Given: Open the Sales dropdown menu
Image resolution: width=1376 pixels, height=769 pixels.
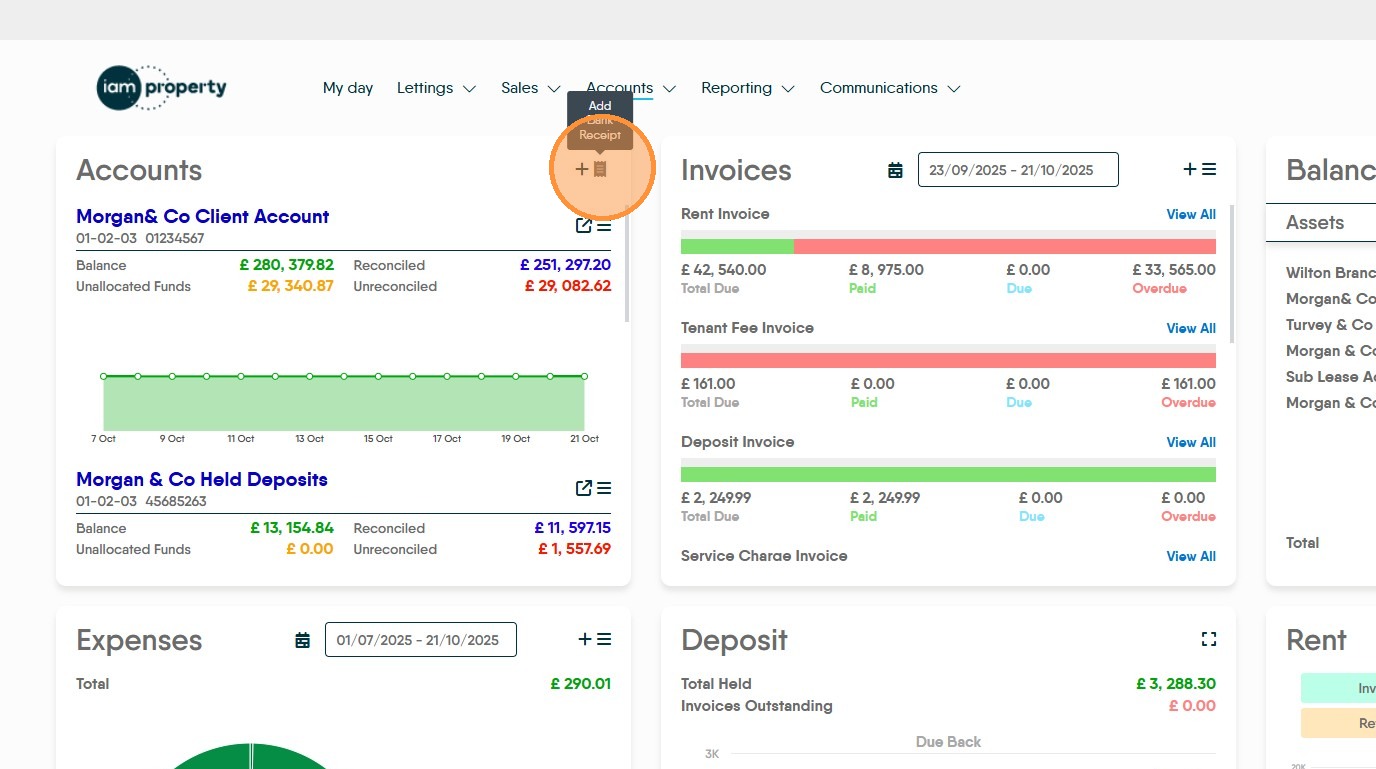Looking at the screenshot, I should coord(531,88).
